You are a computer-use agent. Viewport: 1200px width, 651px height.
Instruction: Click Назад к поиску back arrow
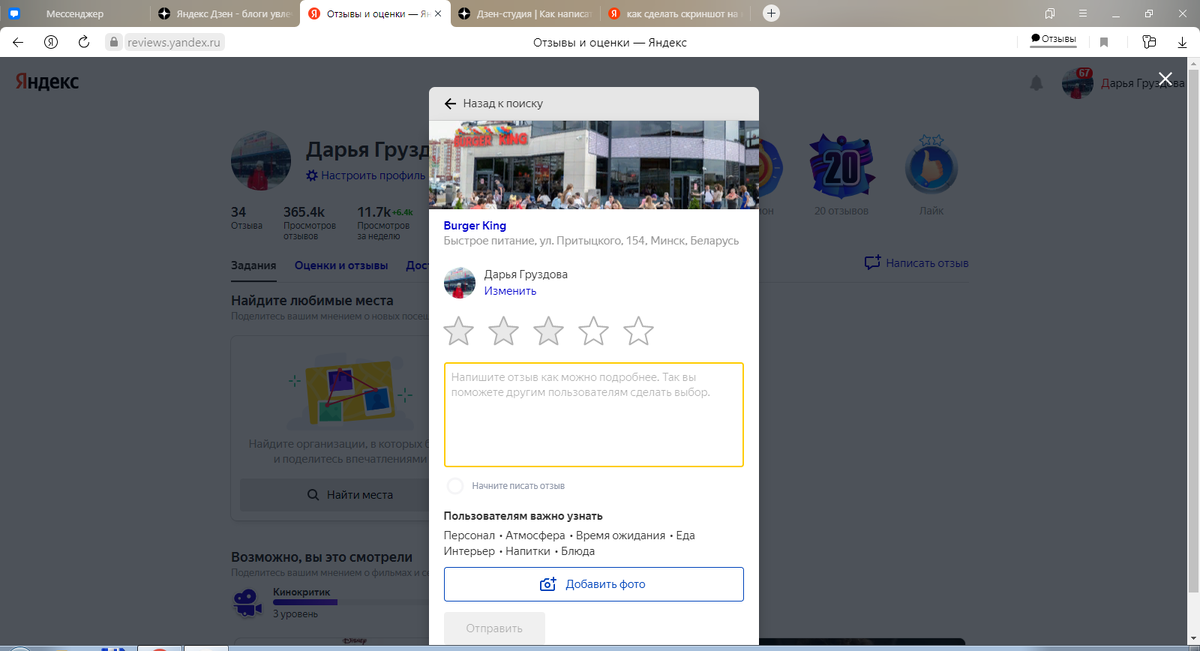coord(450,103)
